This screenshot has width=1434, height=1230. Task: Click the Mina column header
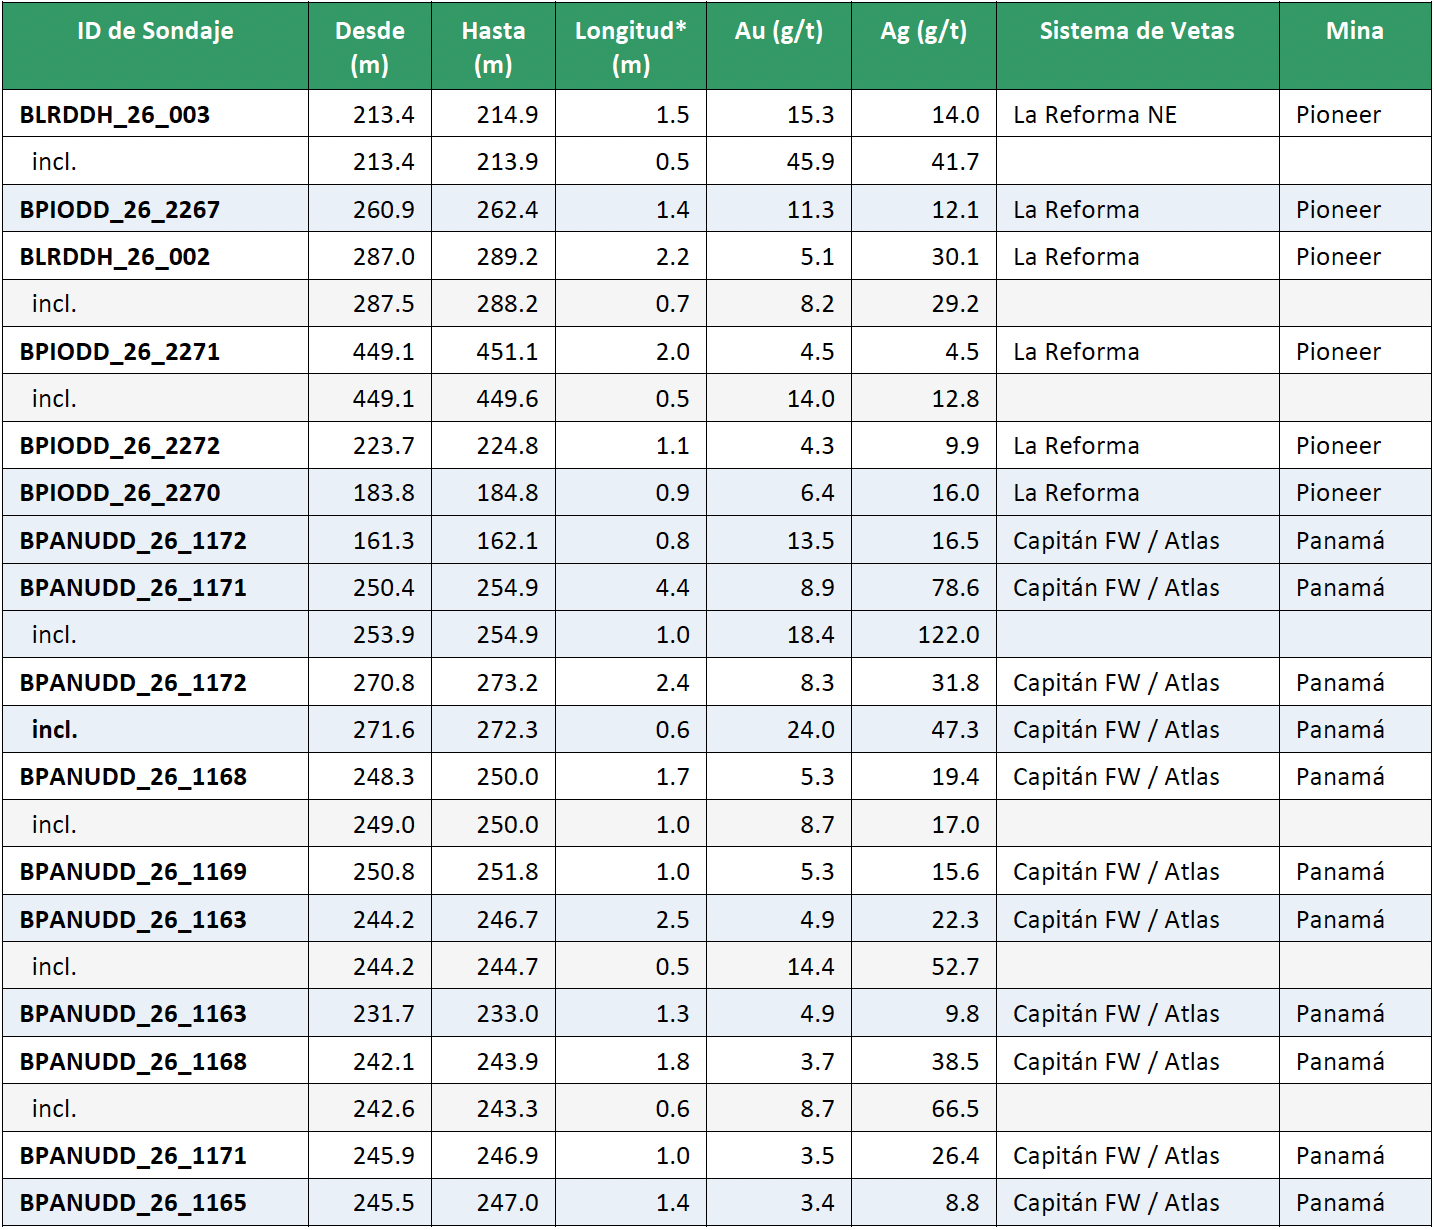coord(1355,46)
